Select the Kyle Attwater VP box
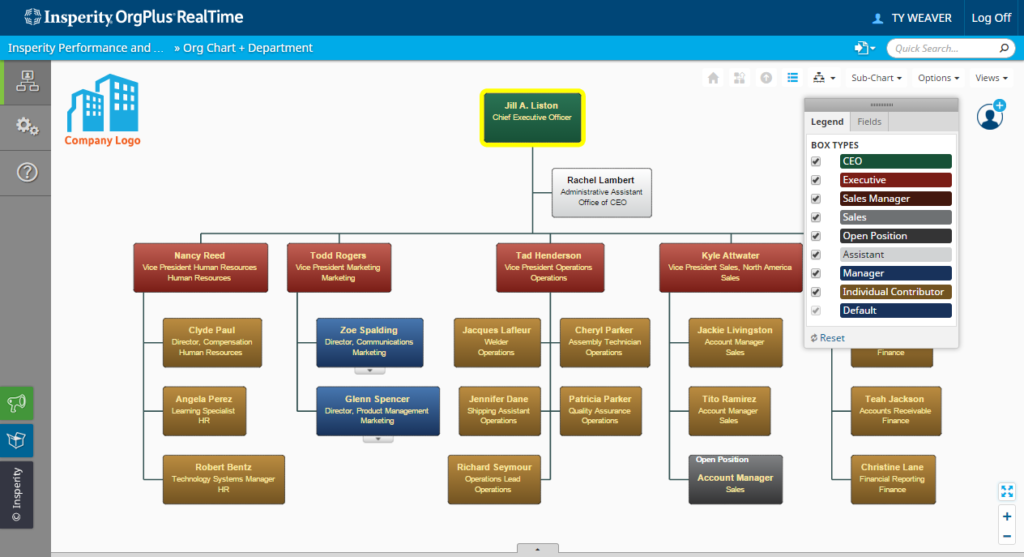 click(x=731, y=267)
